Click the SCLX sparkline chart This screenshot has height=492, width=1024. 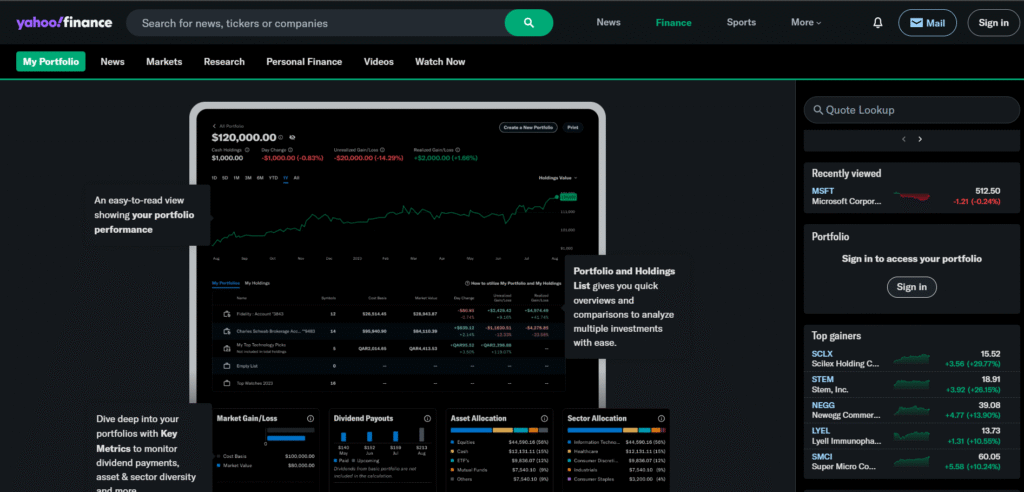(x=912, y=359)
